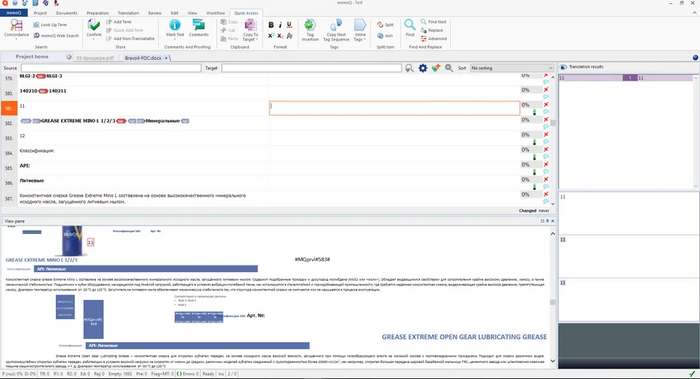This screenshot has width=700, height=379.
Task: Select the first translation result row 11
Action: click(x=627, y=78)
